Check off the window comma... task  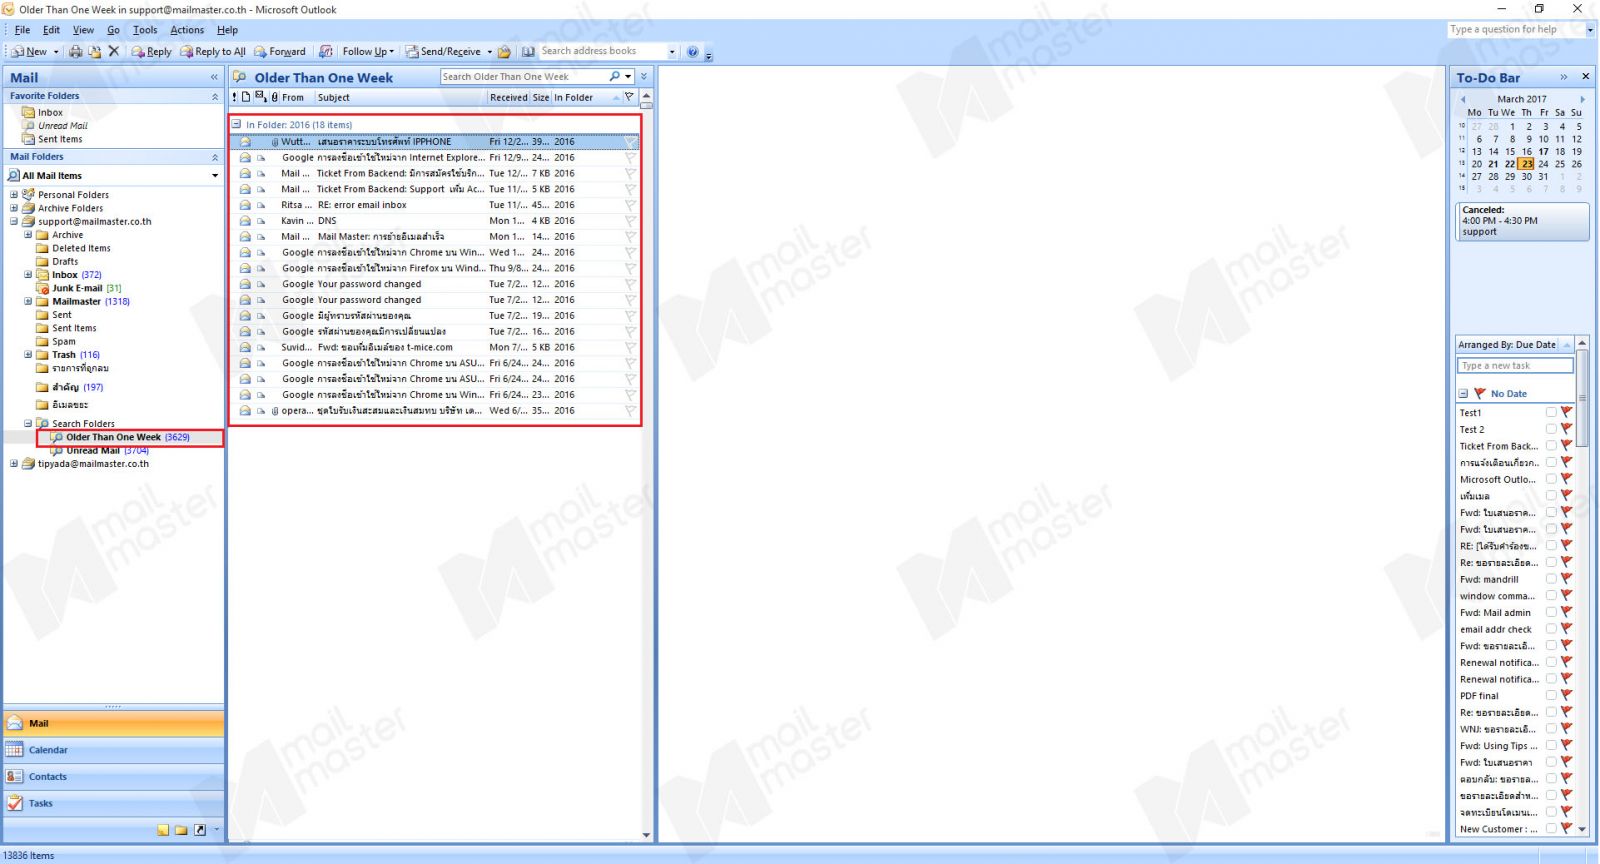pyautogui.click(x=1551, y=595)
